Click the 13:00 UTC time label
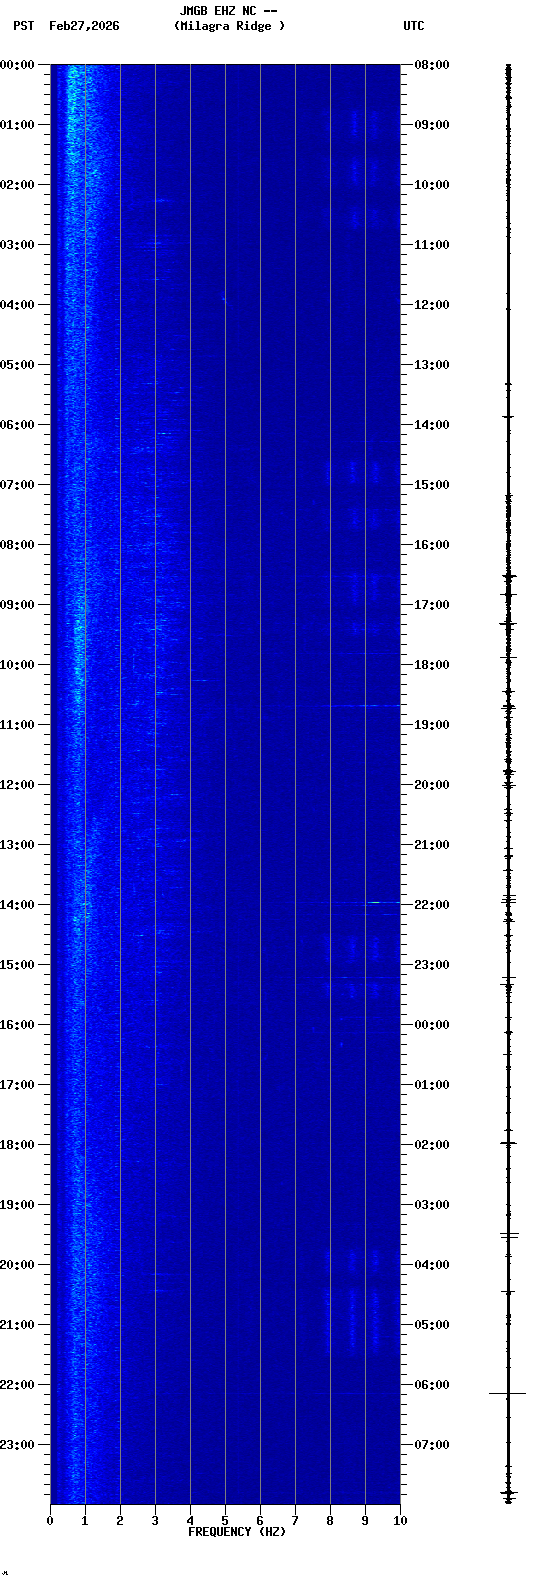Image resolution: width=552 pixels, height=1584 pixels. pos(432,365)
